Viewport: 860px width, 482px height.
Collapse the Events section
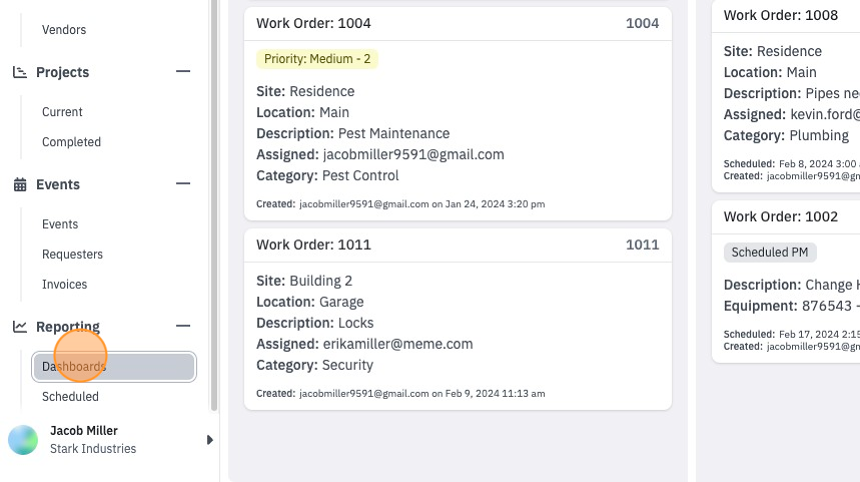[183, 184]
